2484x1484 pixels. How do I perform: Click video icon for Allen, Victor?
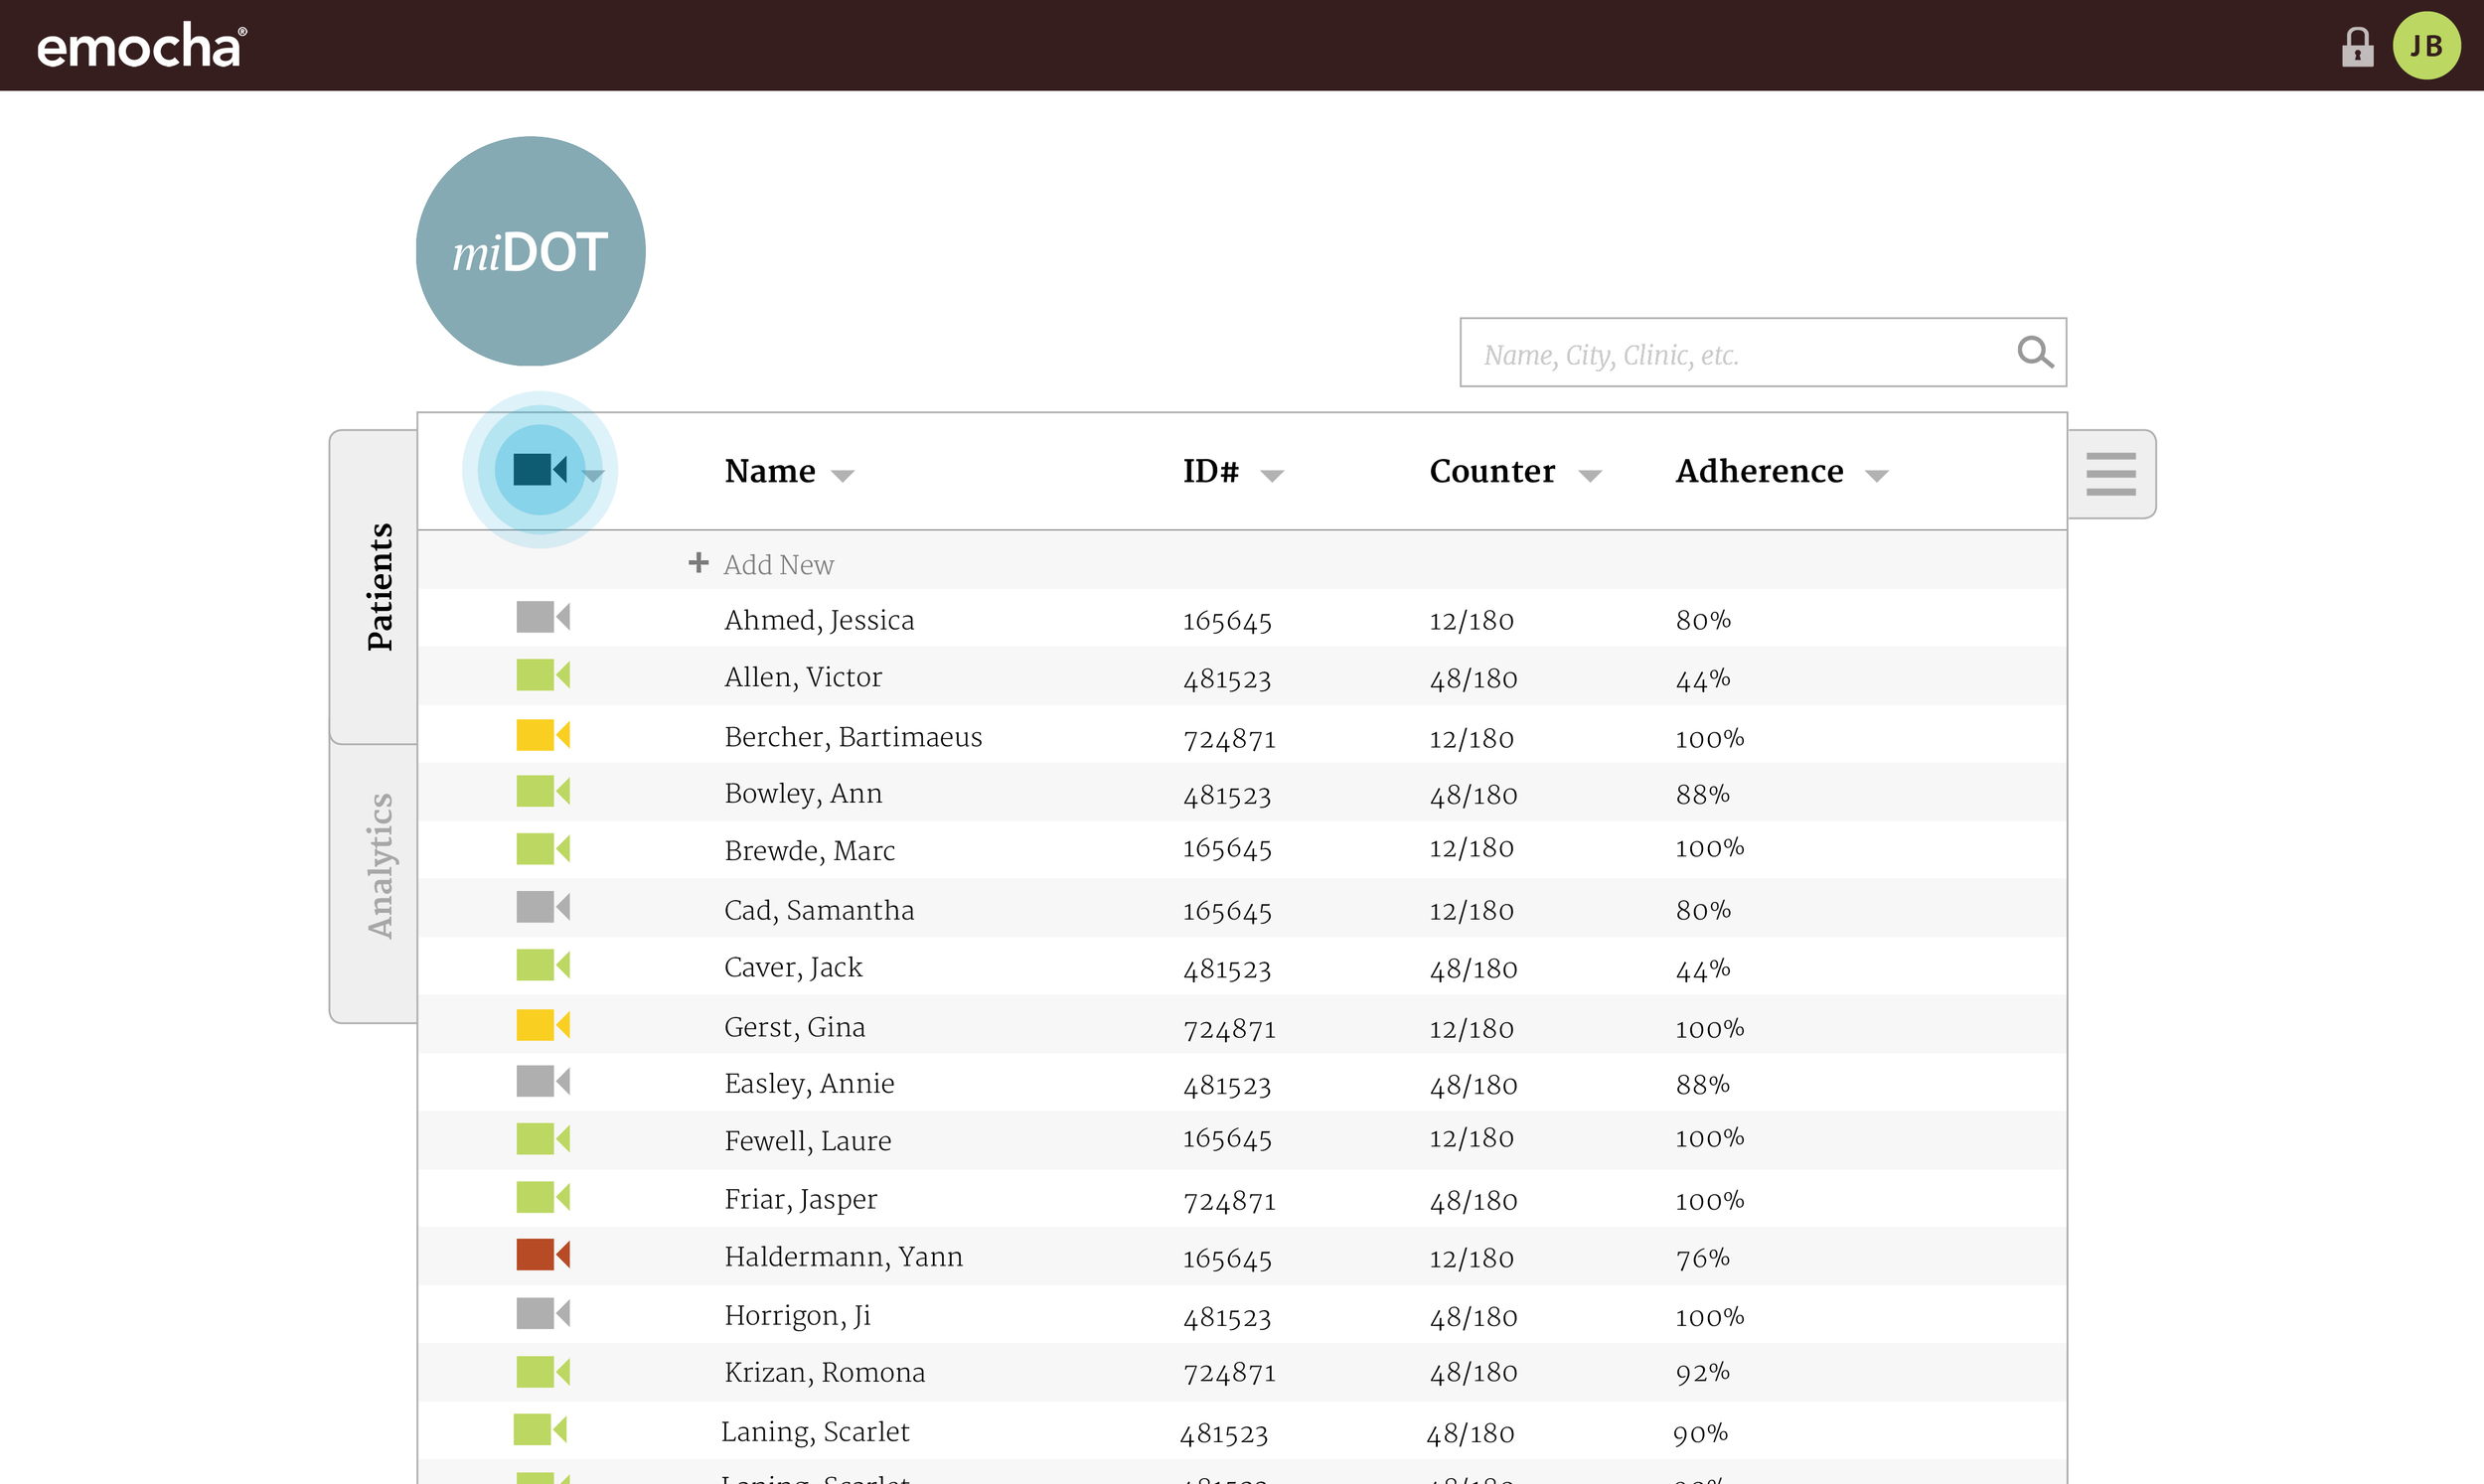[543, 675]
